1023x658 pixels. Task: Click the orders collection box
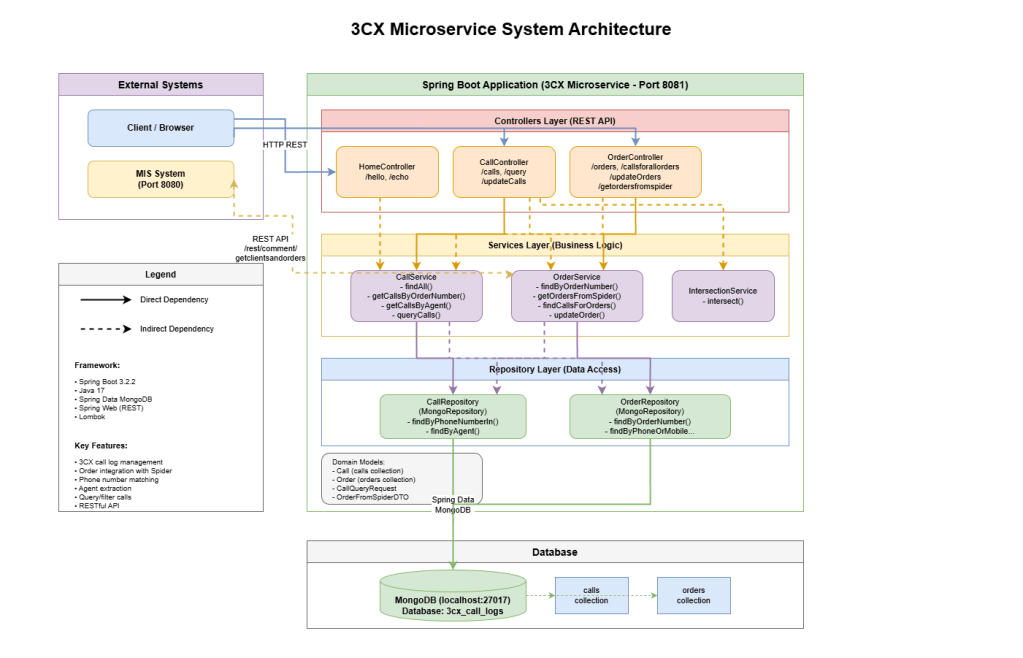pos(693,595)
